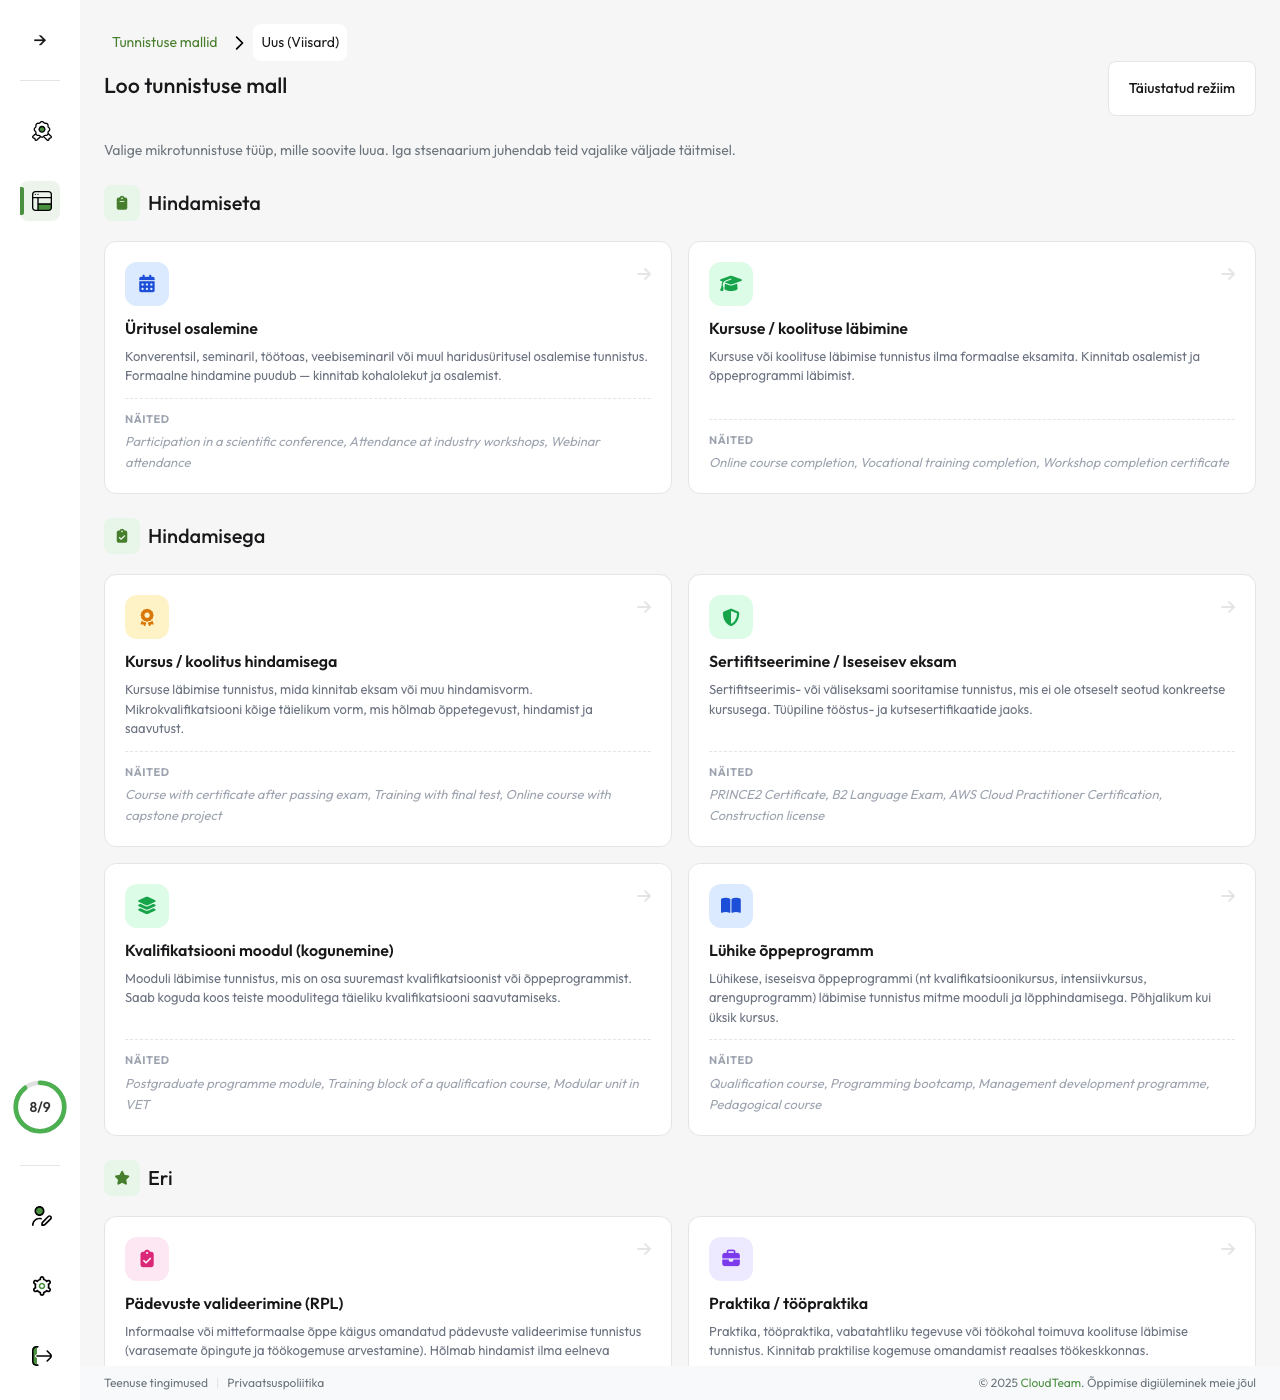Click the graduation cap icon for Kursuse läbimine
This screenshot has height=1400, width=1280.
731,284
